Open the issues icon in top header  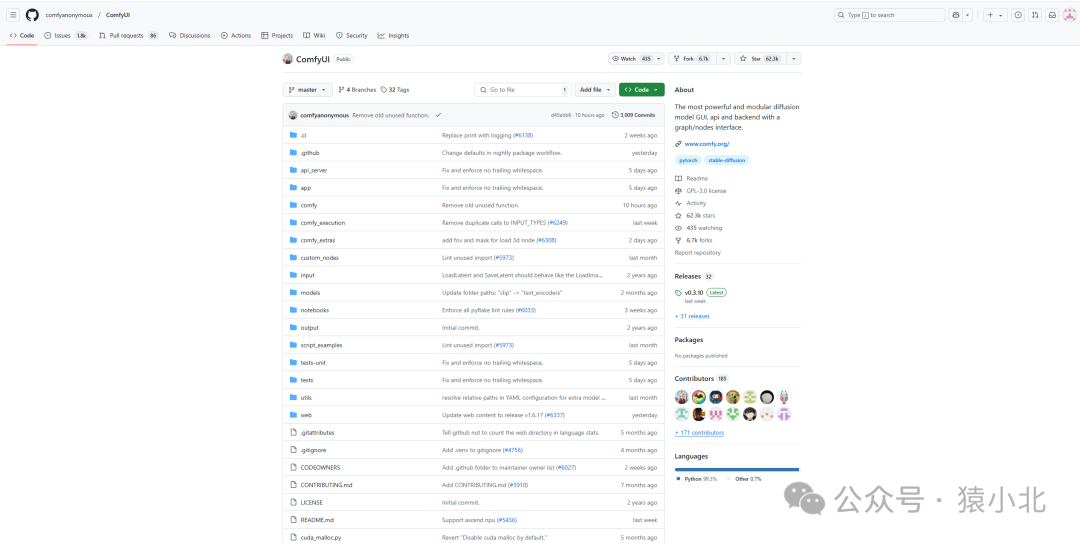[x=1017, y=14]
